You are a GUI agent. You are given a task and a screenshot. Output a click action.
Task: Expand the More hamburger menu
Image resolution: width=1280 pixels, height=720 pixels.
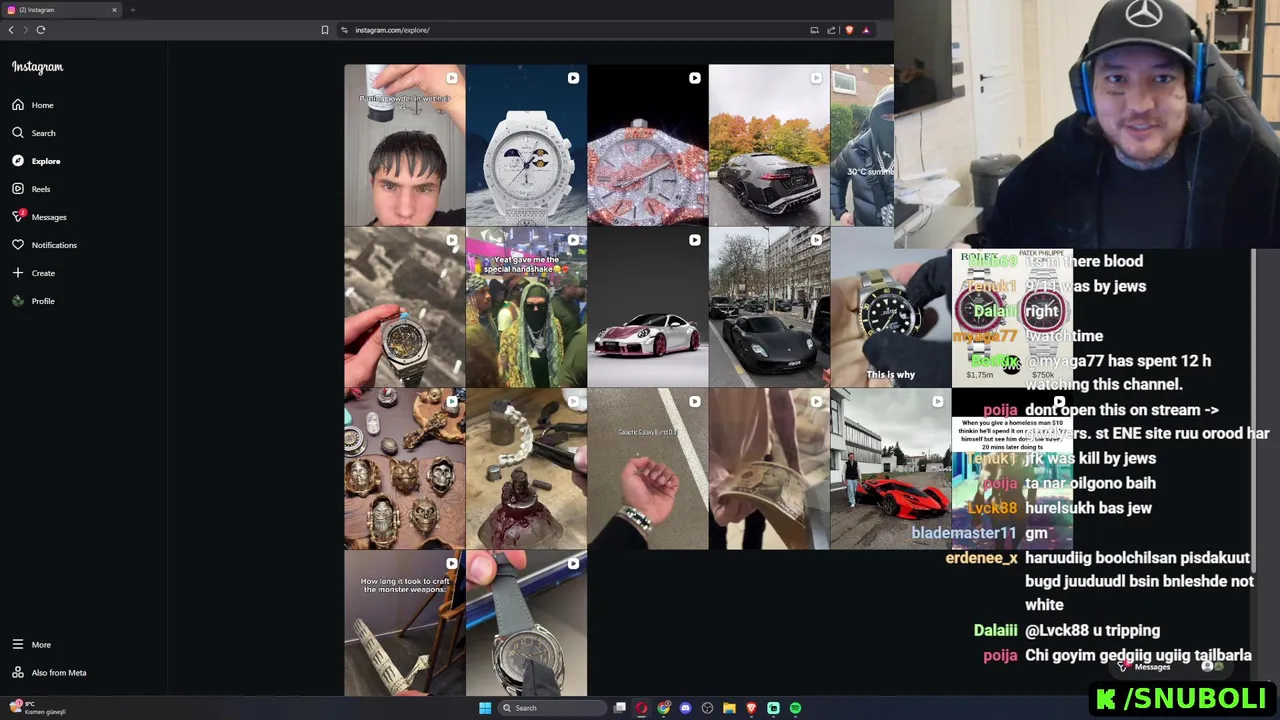[x=31, y=645]
